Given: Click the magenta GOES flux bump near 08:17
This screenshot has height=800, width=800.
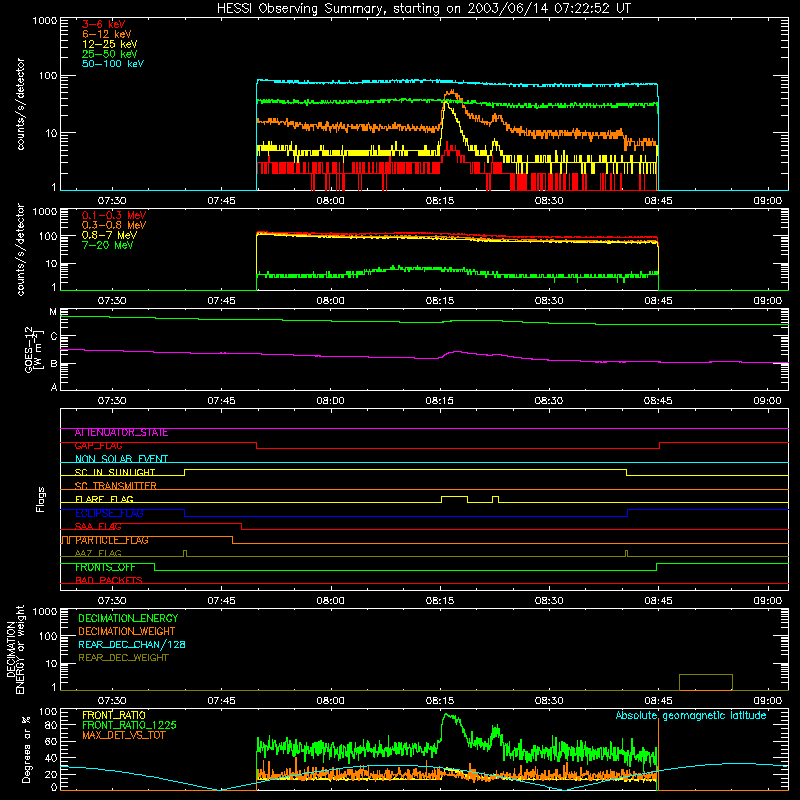Looking at the screenshot, I should tap(457, 352).
